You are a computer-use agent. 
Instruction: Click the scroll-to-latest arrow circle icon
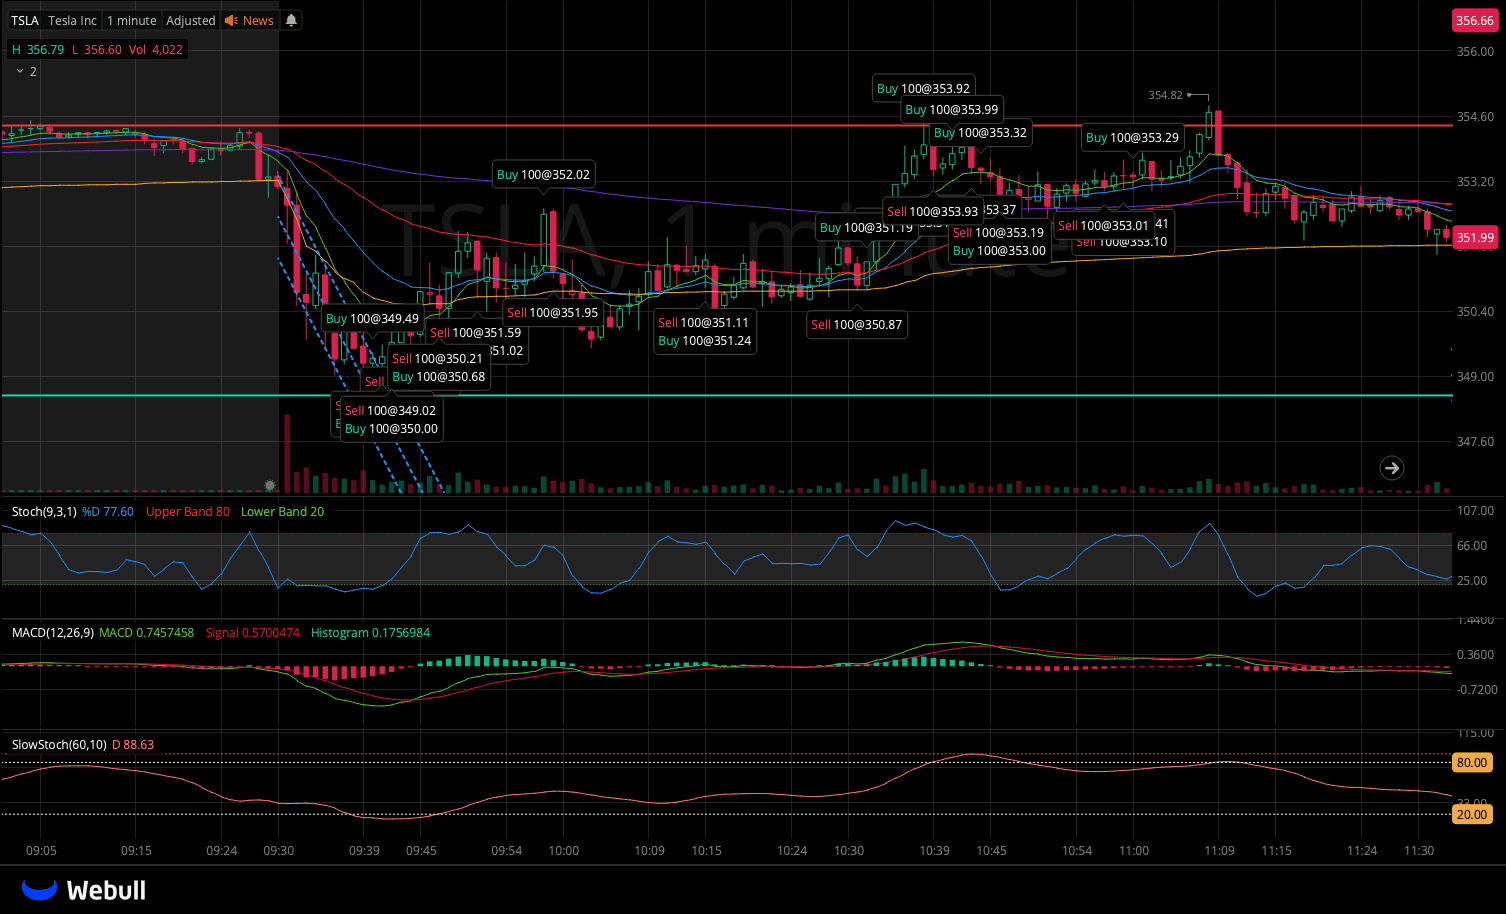coord(1391,467)
